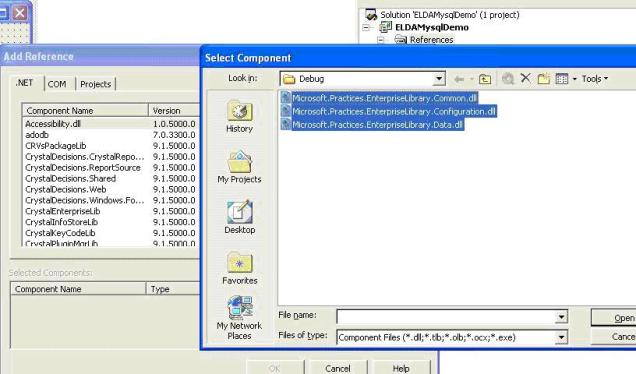Switch to the Projects tab
The height and width of the screenshot is (374, 636).
click(96, 84)
